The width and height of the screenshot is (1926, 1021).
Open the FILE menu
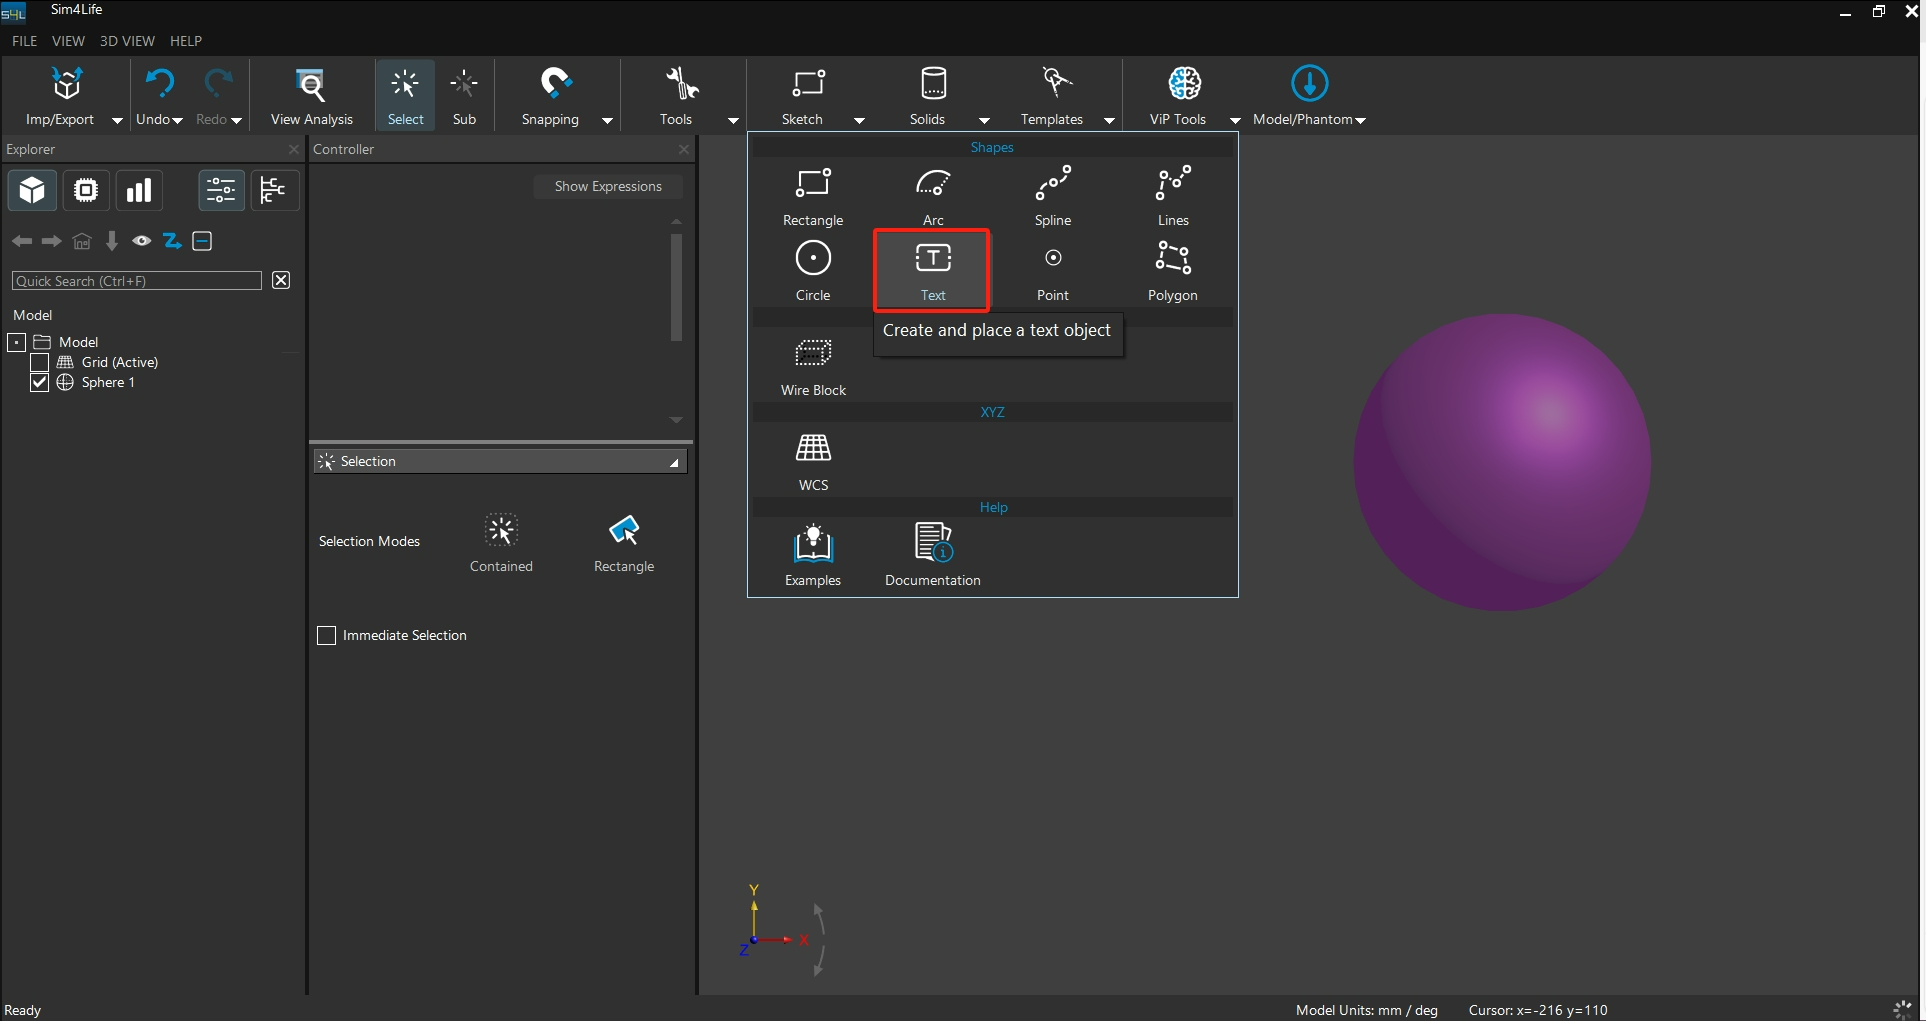(x=24, y=41)
